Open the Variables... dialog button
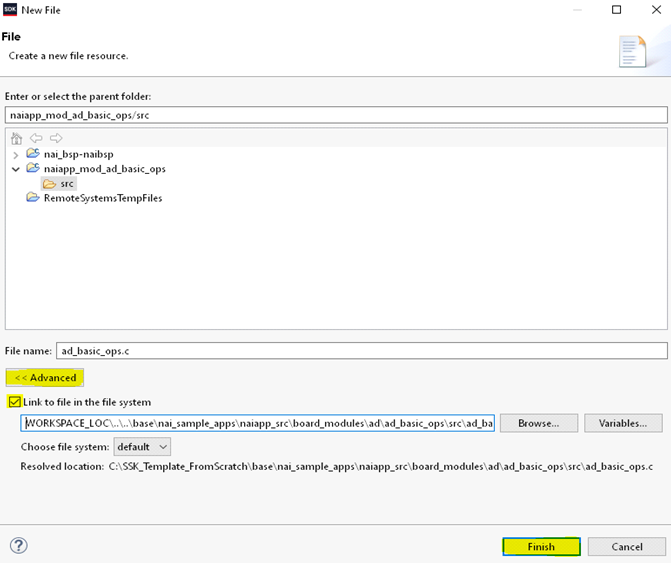 pos(623,423)
